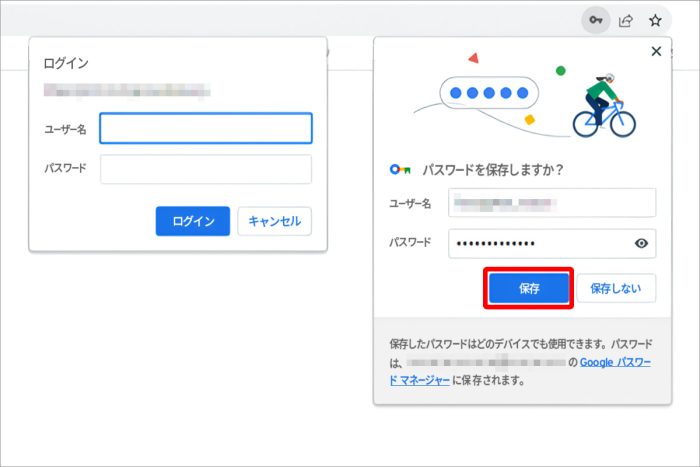The width and height of the screenshot is (700, 467).
Task: Click the ログイン dialog title
Action: tap(66, 63)
